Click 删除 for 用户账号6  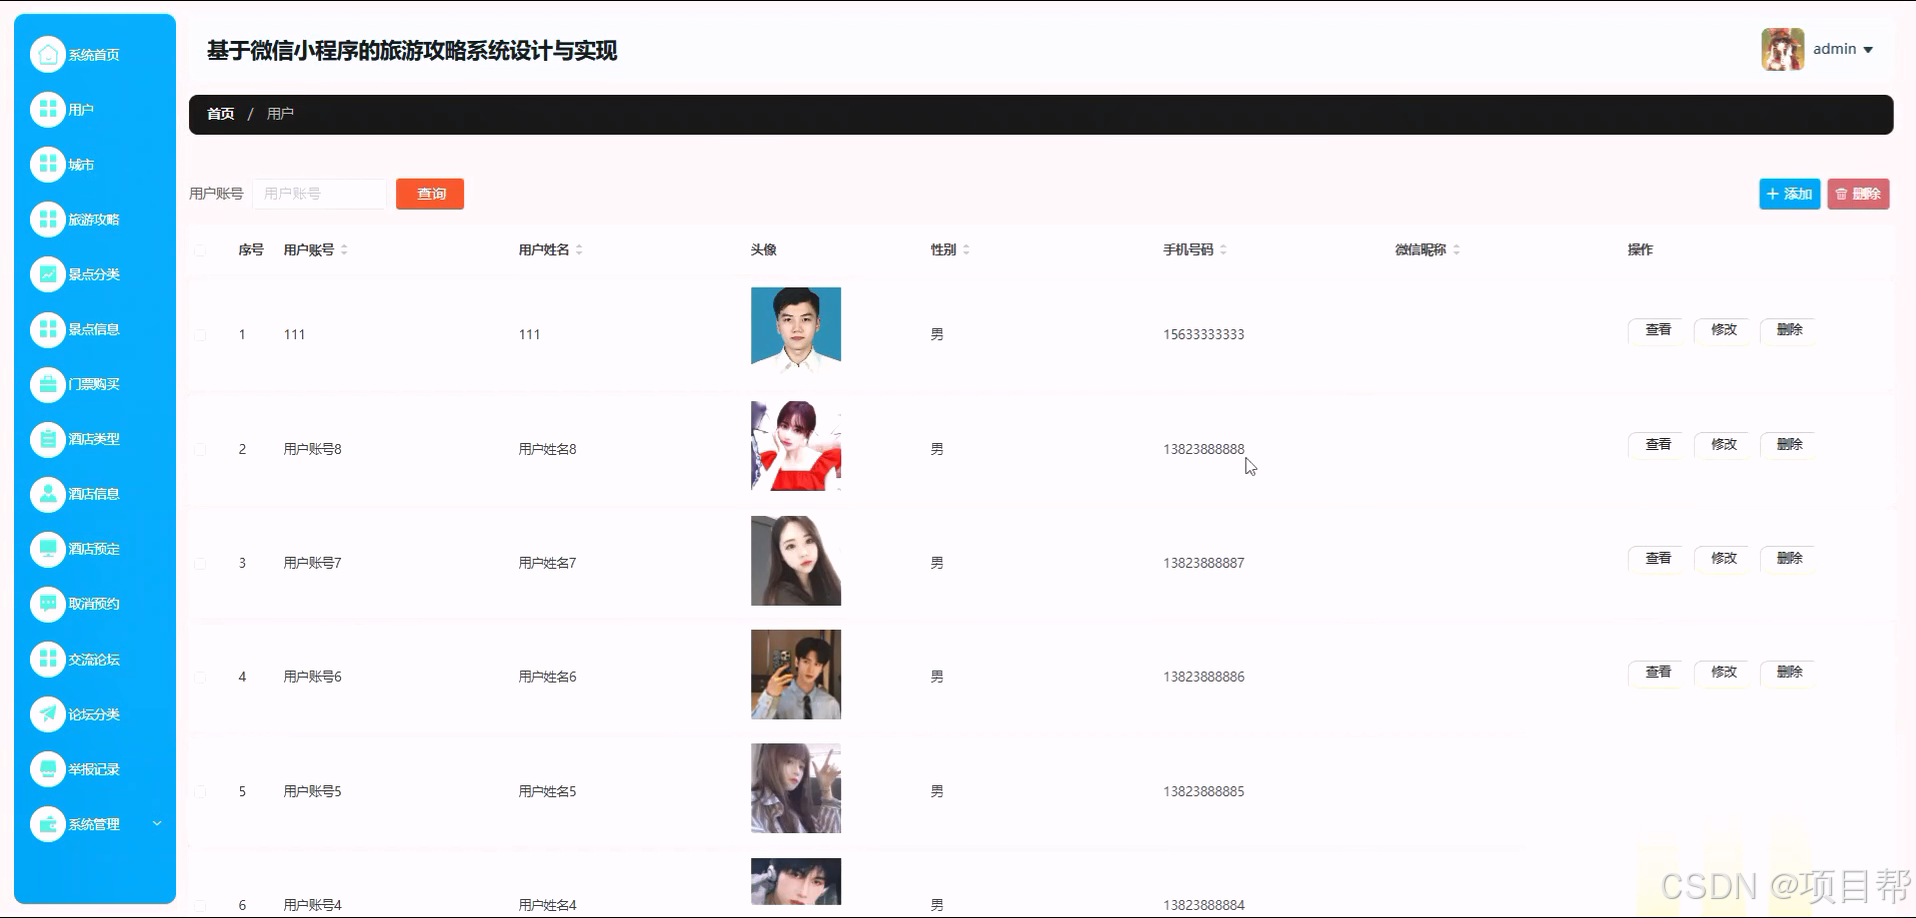[x=1789, y=673]
